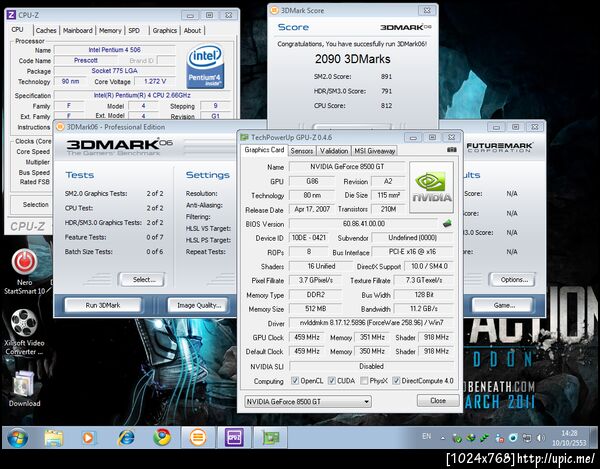600x469 pixels.
Task: Click Select... button under Tests
Action: click(x=142, y=279)
